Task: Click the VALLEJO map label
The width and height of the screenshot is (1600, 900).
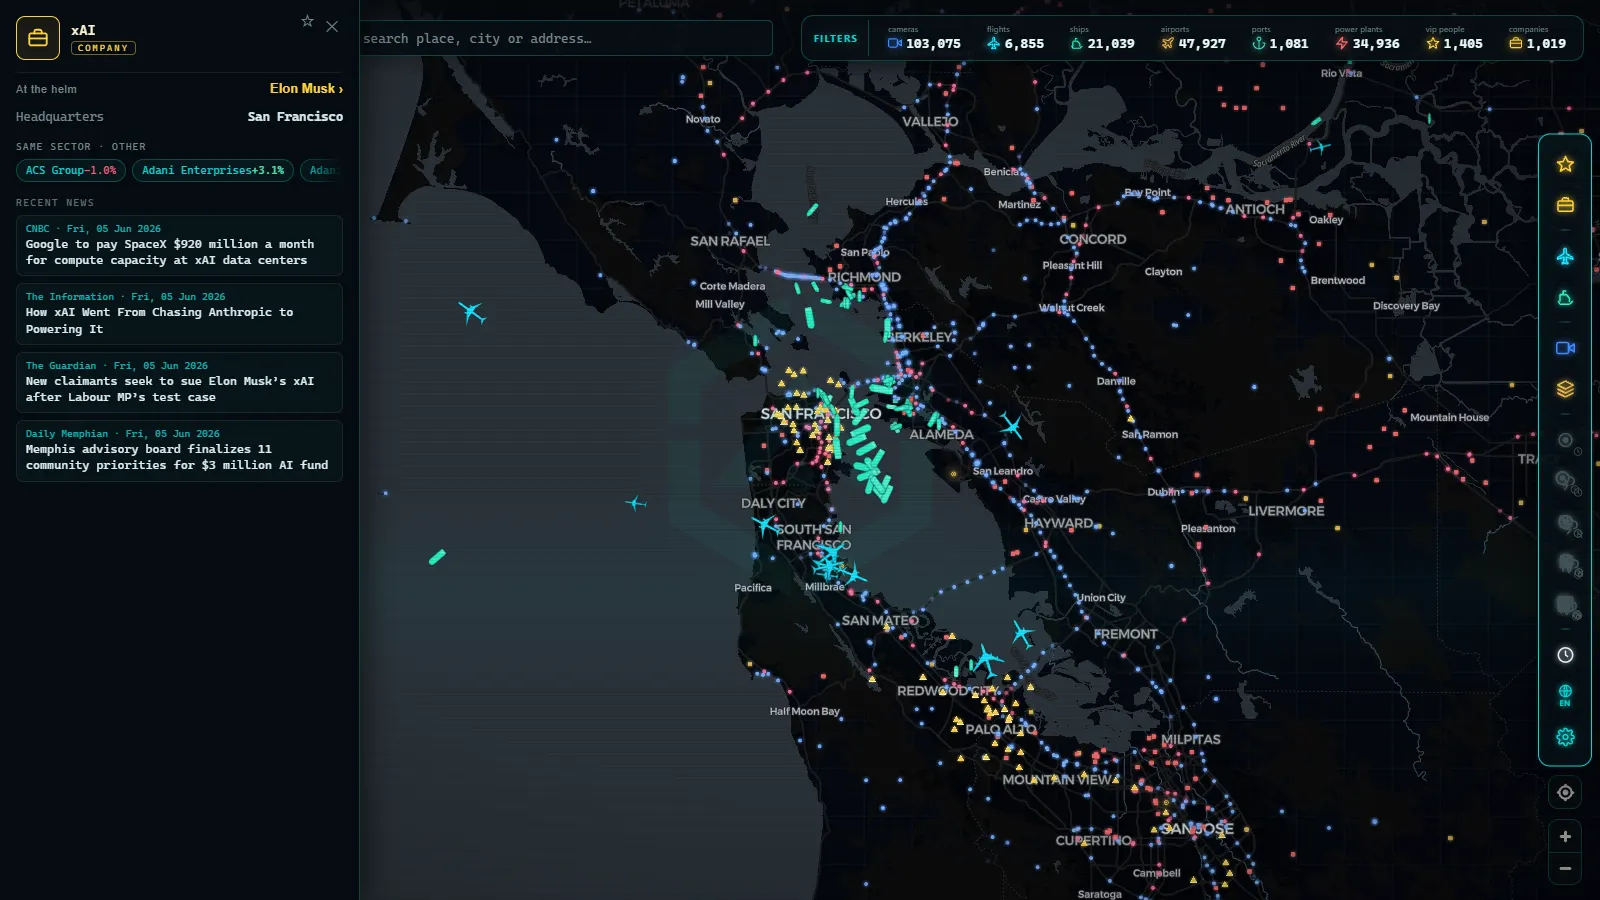Action: click(x=930, y=122)
